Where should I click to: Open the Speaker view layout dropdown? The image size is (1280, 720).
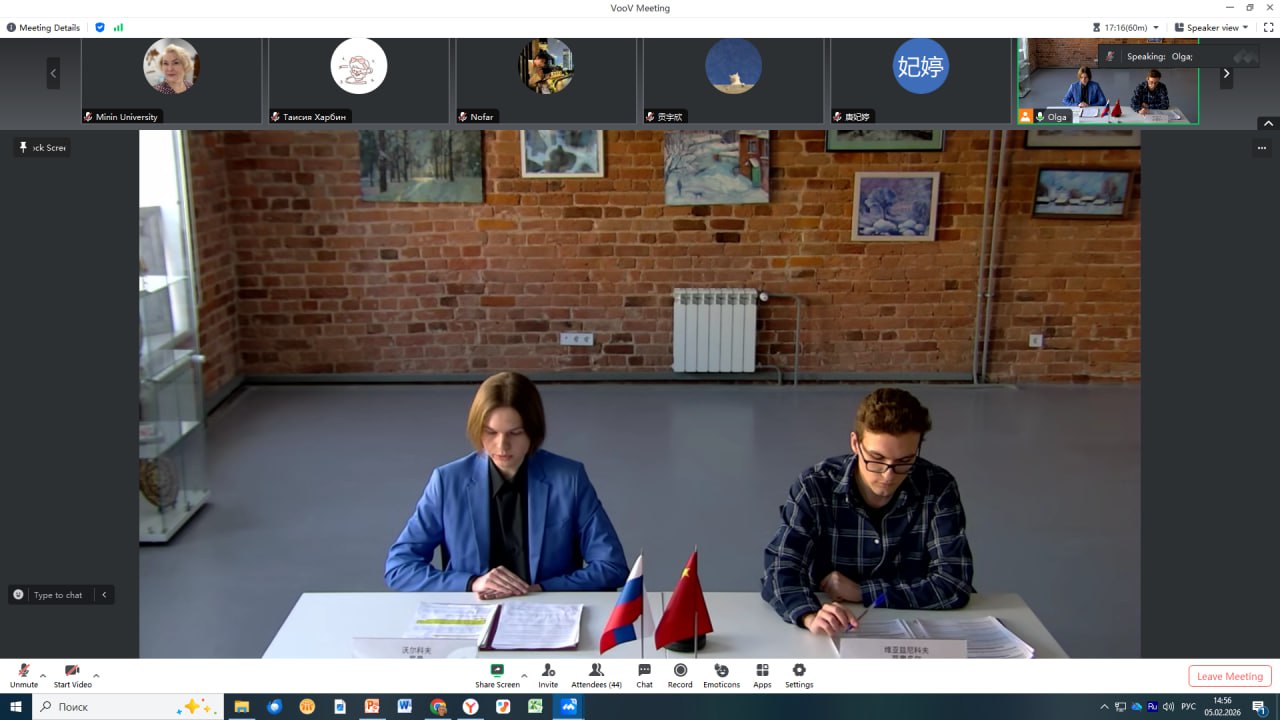click(x=1212, y=28)
